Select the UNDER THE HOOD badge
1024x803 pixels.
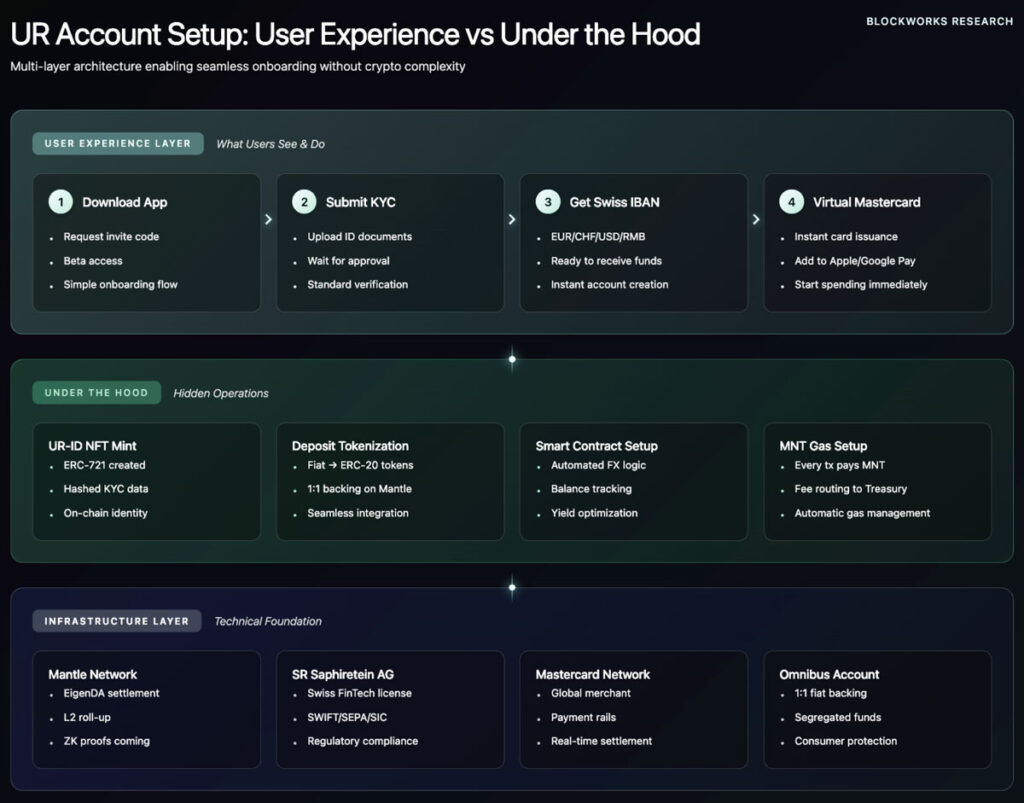(97, 392)
